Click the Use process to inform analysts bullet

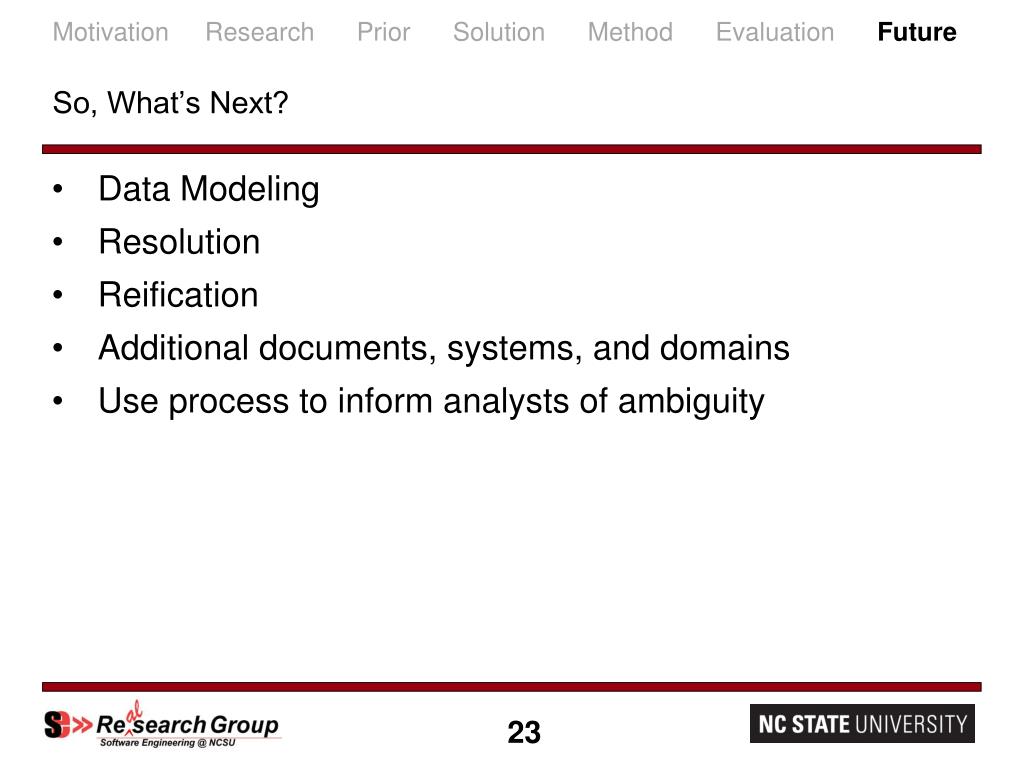431,401
